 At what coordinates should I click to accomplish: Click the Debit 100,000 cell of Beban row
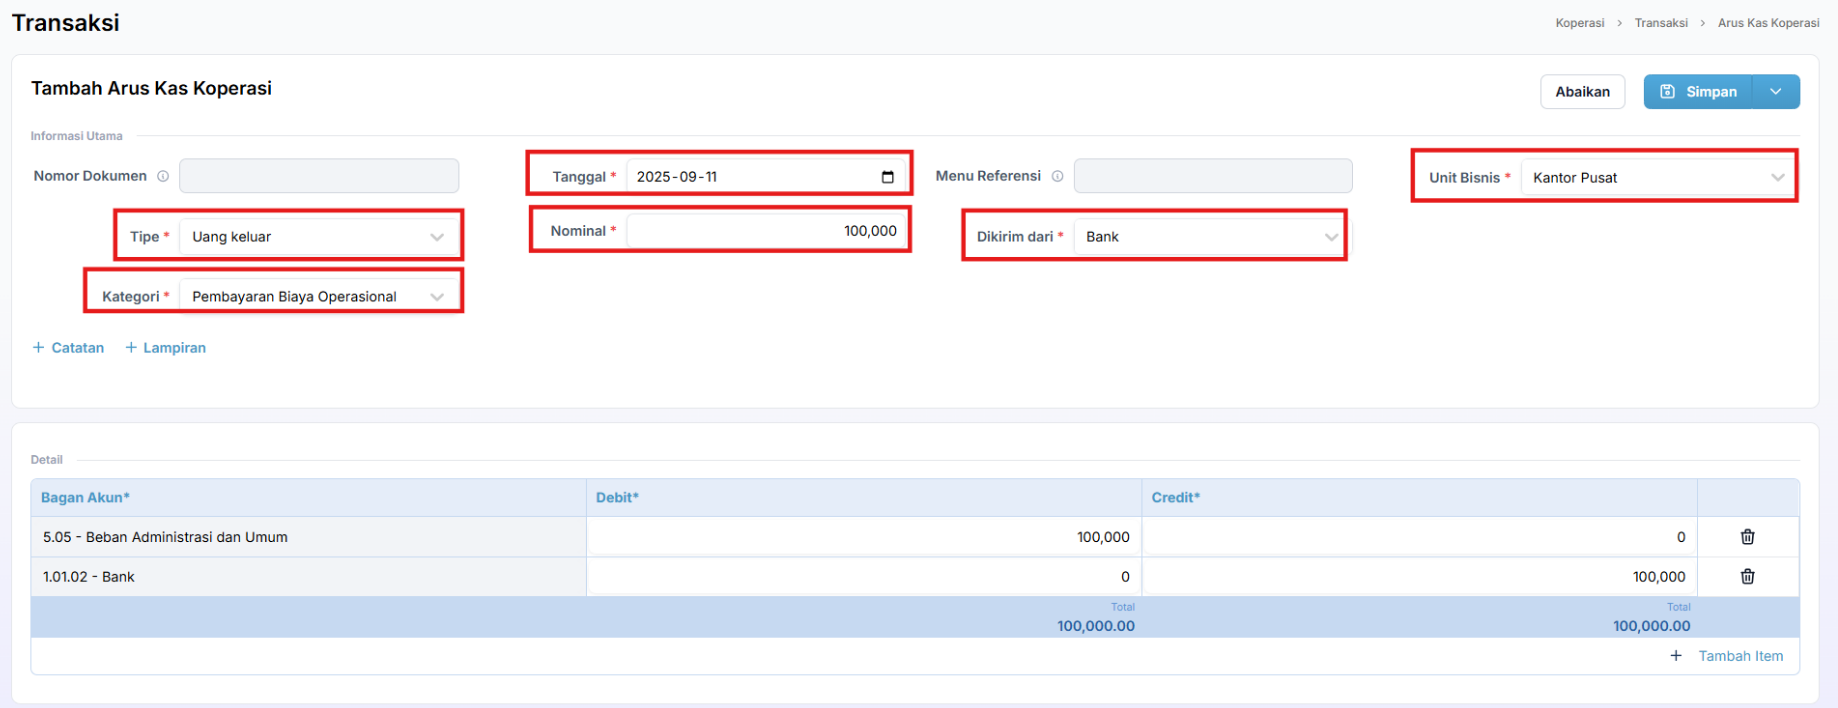[x=864, y=537]
